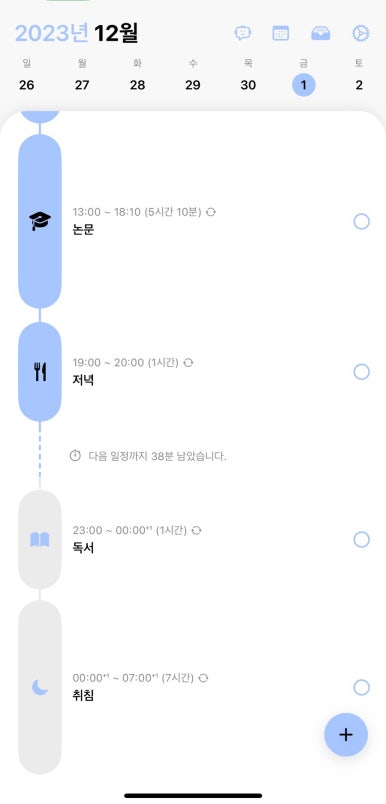This screenshot has height=804, width=386.
Task: Open the inbox tray icon
Action: pyautogui.click(x=321, y=33)
